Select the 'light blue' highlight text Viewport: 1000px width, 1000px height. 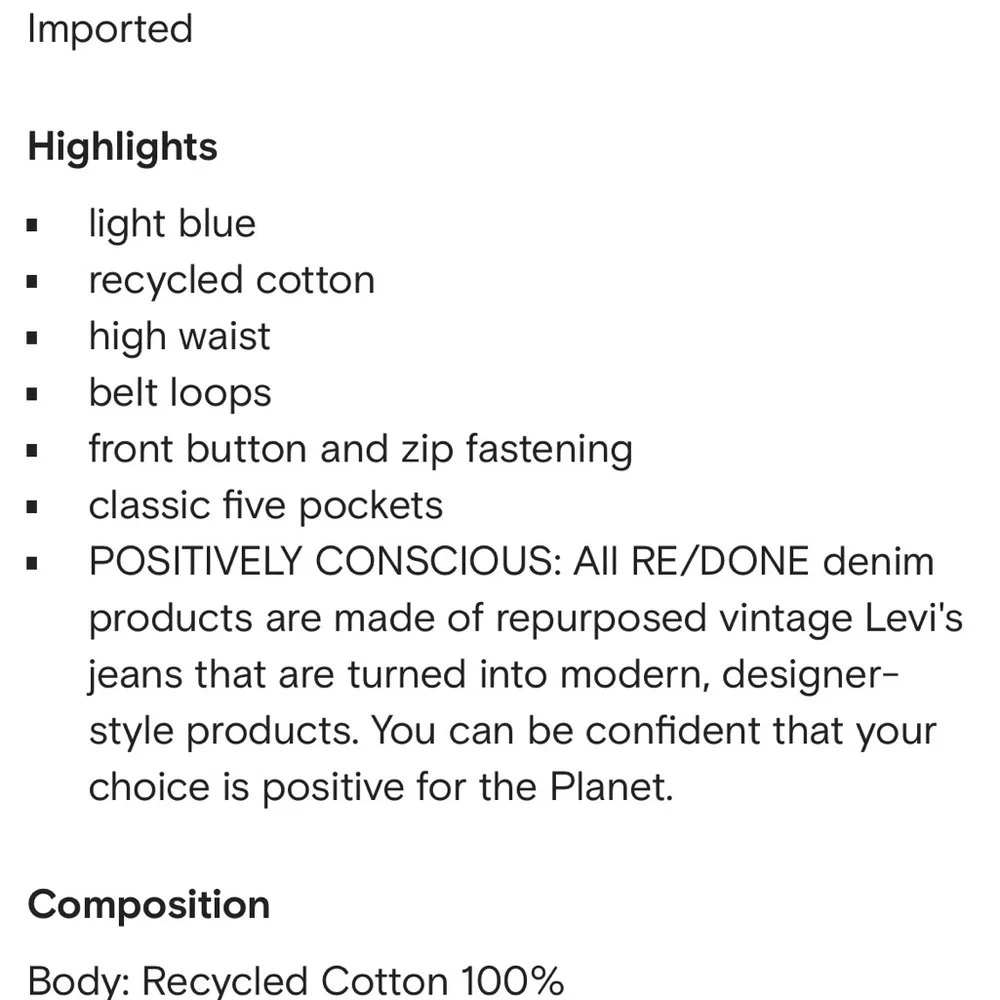point(172,224)
